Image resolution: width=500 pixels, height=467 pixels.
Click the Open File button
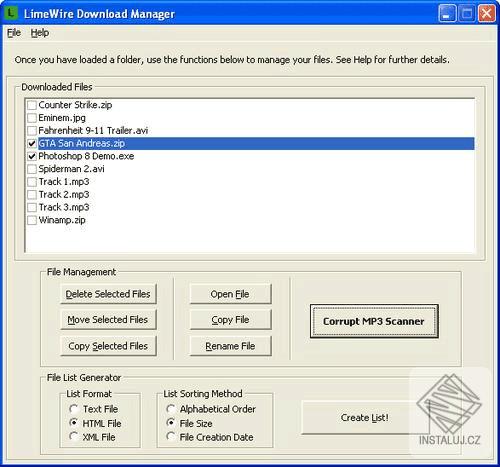[x=230, y=294]
